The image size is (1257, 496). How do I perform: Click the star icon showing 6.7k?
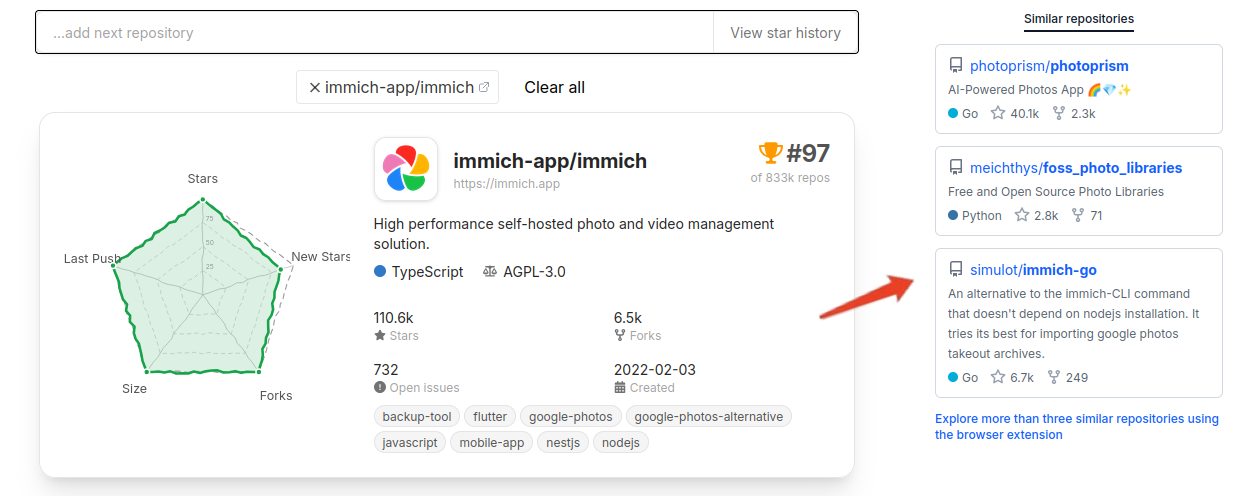(998, 377)
